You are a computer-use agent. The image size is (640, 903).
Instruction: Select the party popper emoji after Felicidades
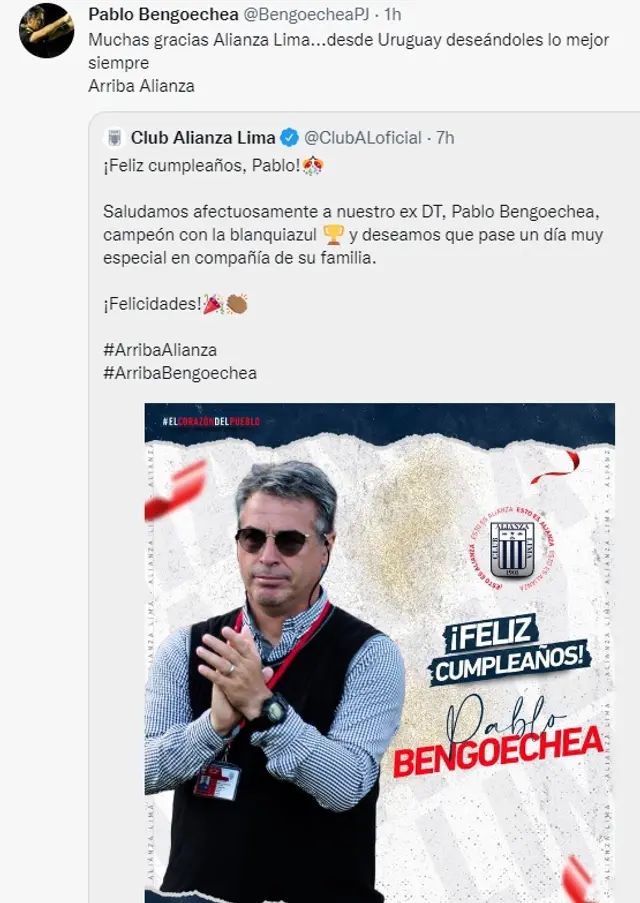[x=213, y=303]
